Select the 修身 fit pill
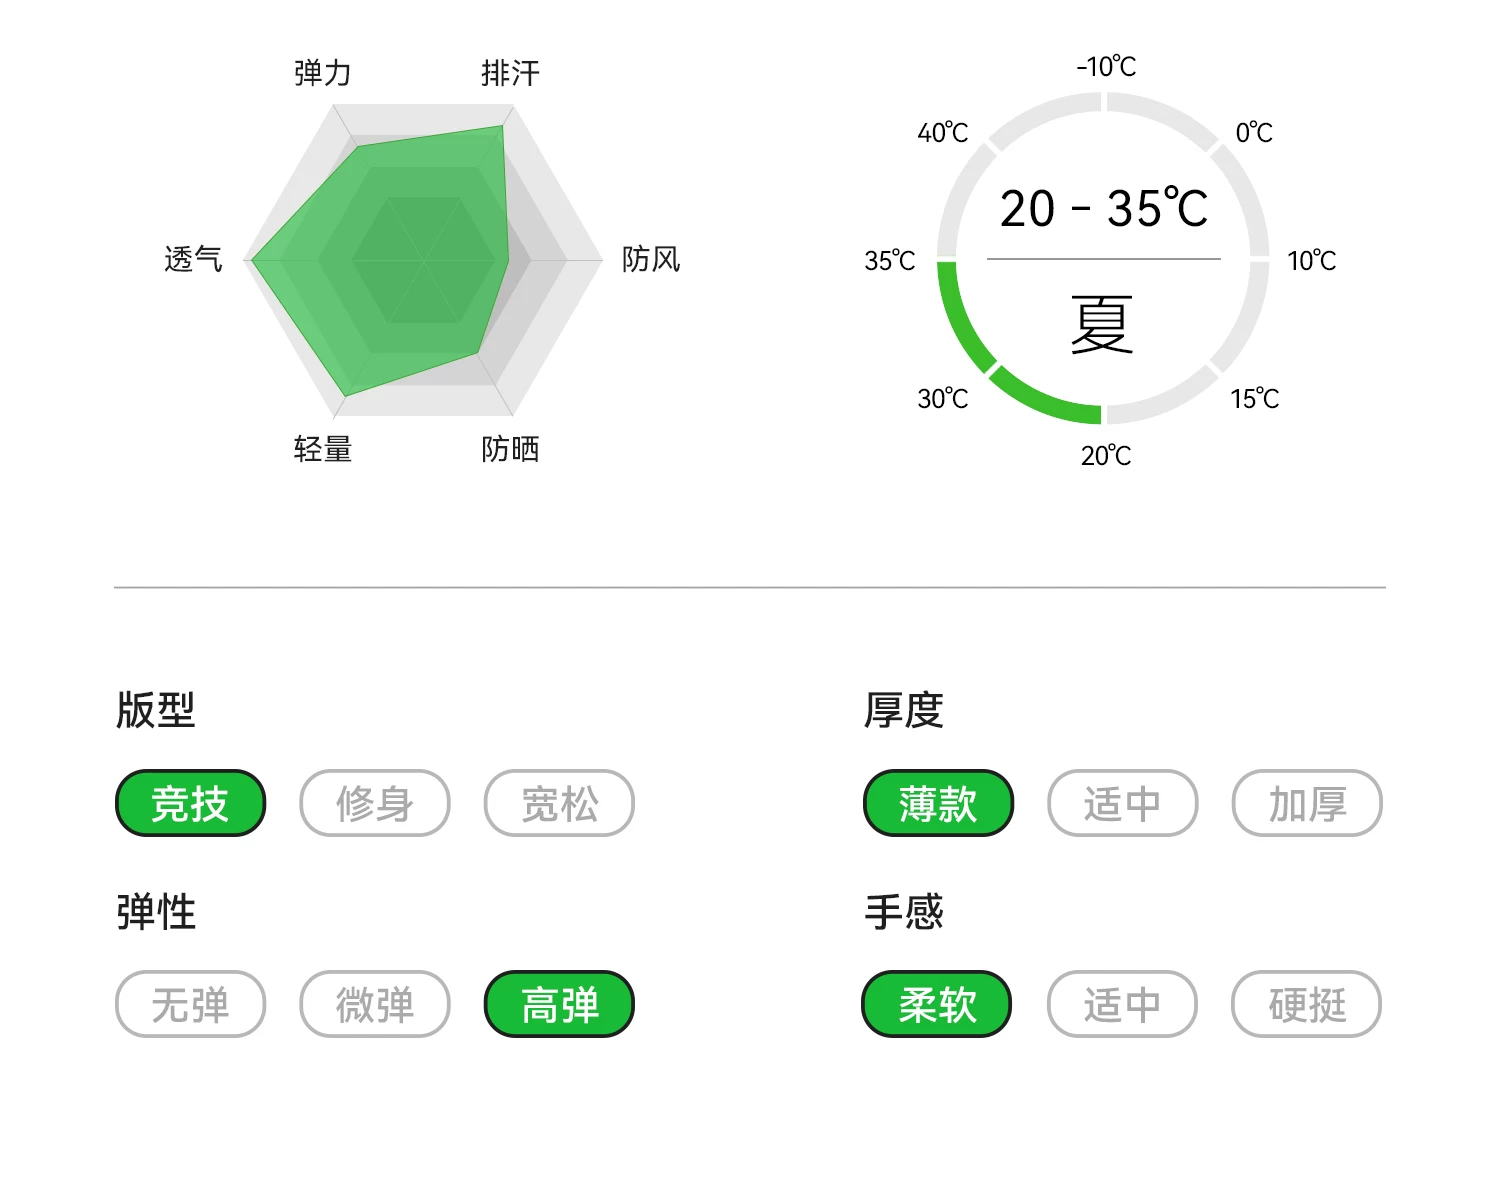 [x=375, y=803]
